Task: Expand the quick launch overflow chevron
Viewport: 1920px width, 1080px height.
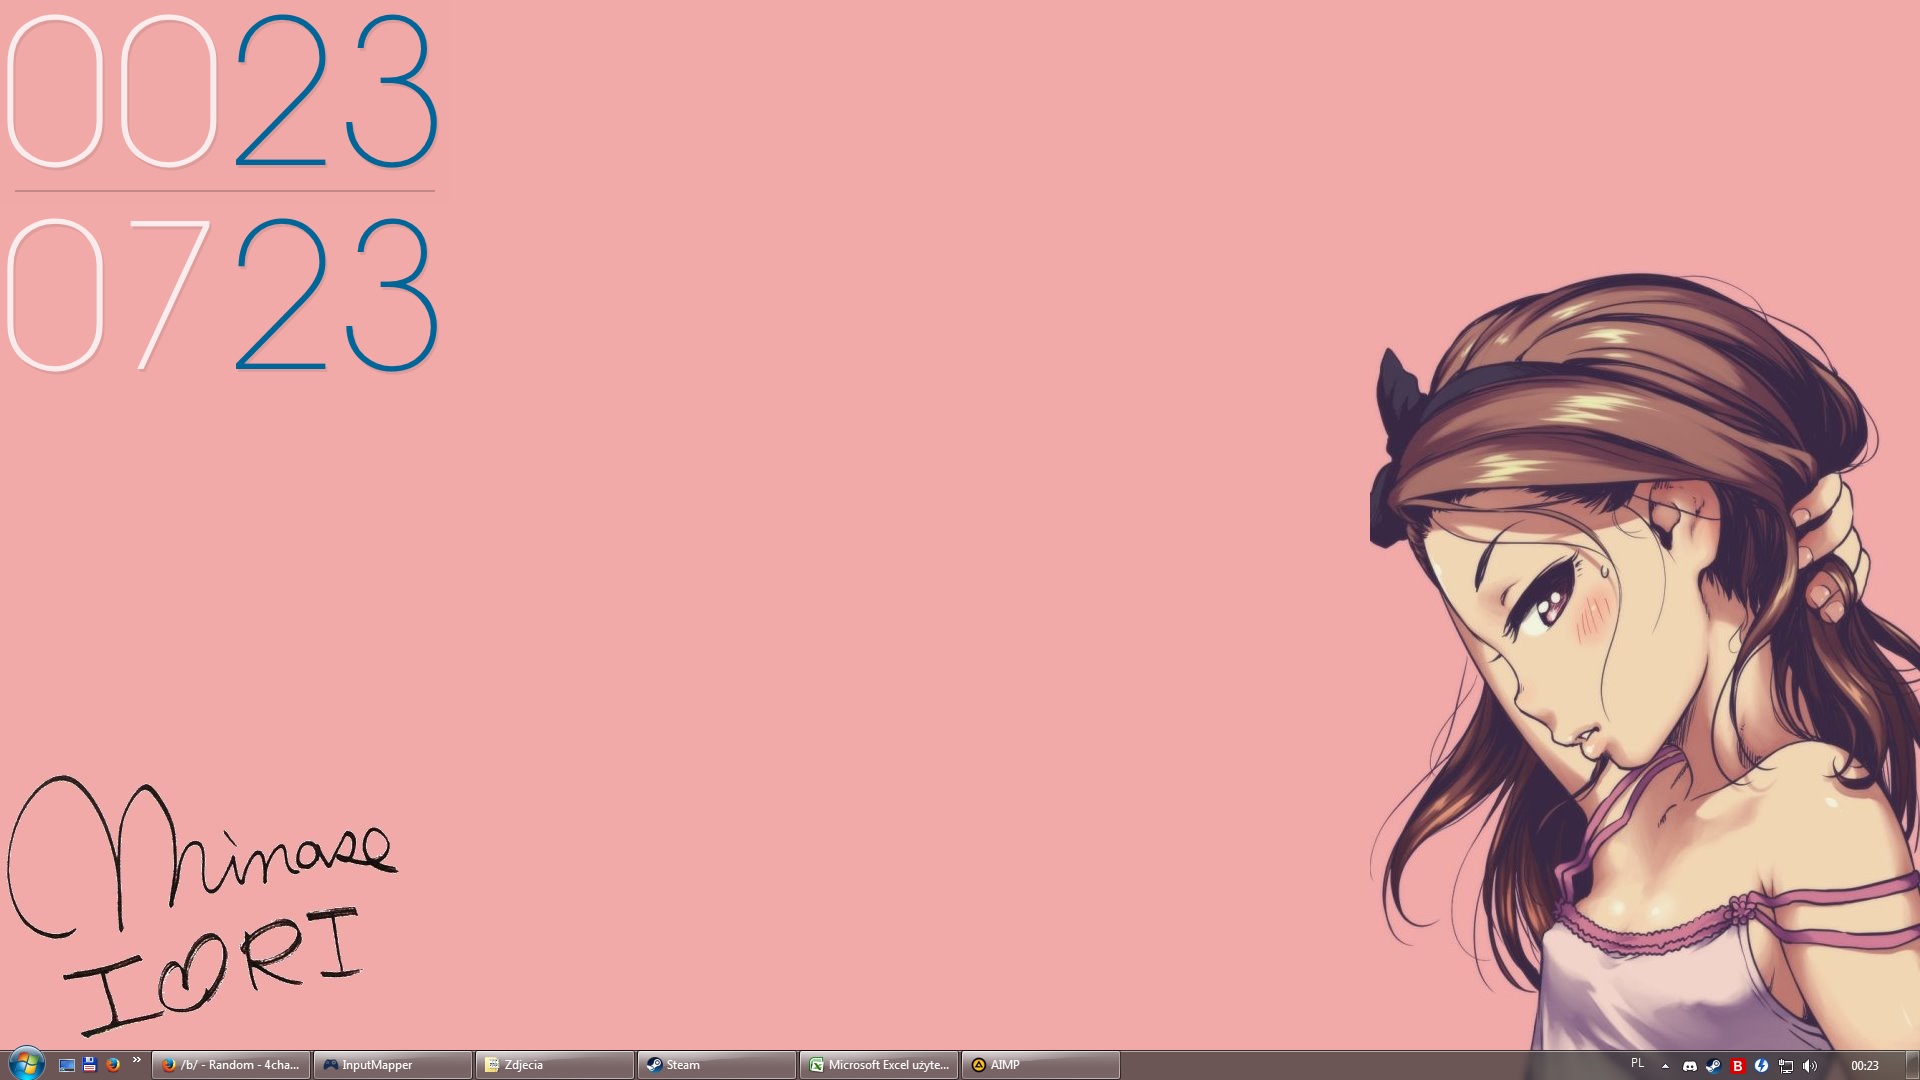Action: point(136,1060)
